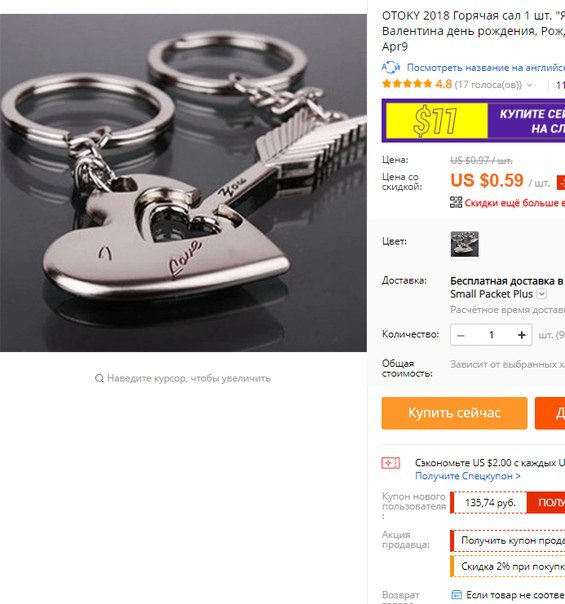The width and height of the screenshot is (565, 604).
Task: Open the Small Packet Plus shipping dropdown
Action: tap(542, 294)
